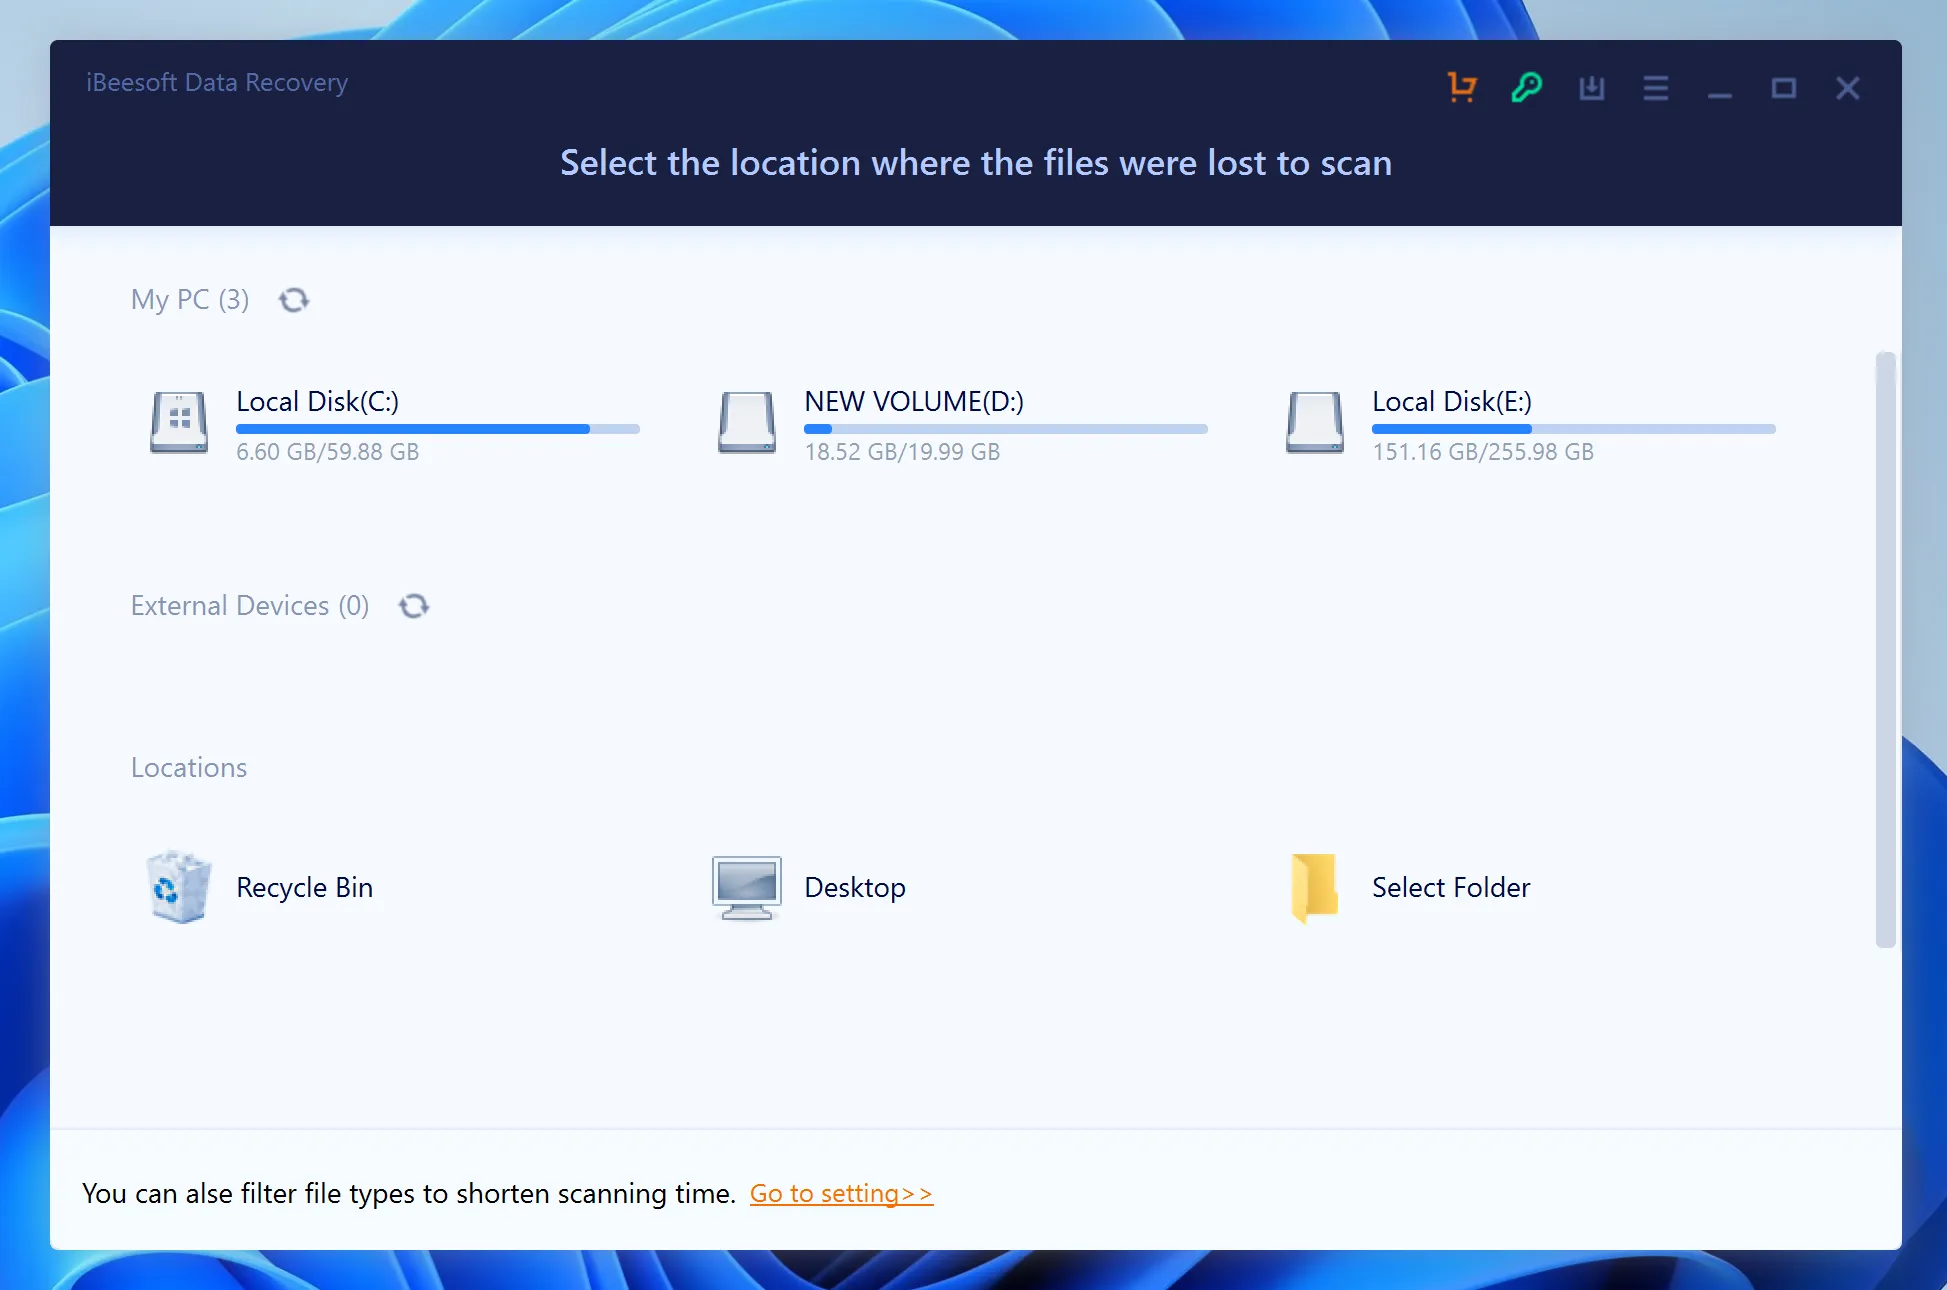This screenshot has height=1290, width=1947.
Task: Click the NEW VOLUME(D:) usage bar
Action: (1006, 429)
